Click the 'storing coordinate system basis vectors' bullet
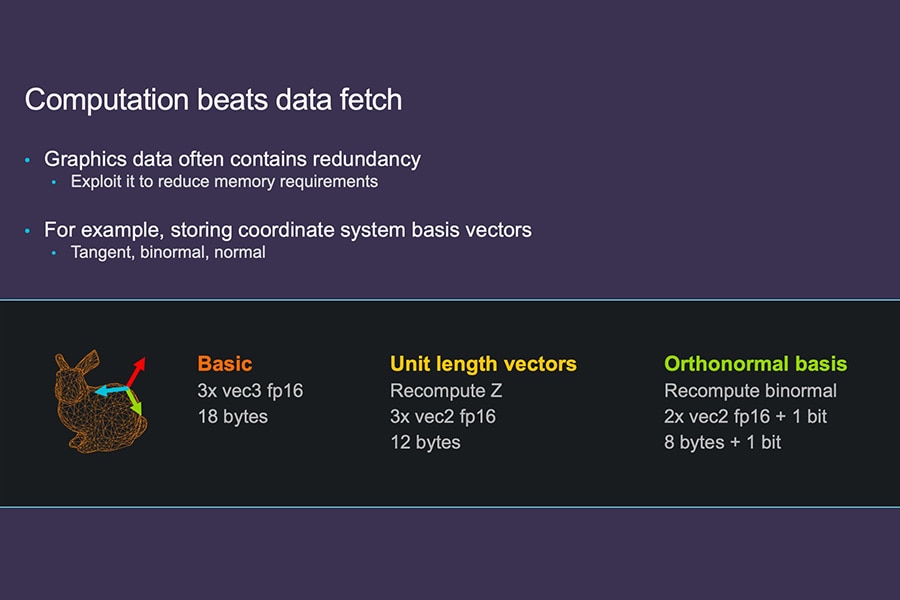 click(x=288, y=230)
